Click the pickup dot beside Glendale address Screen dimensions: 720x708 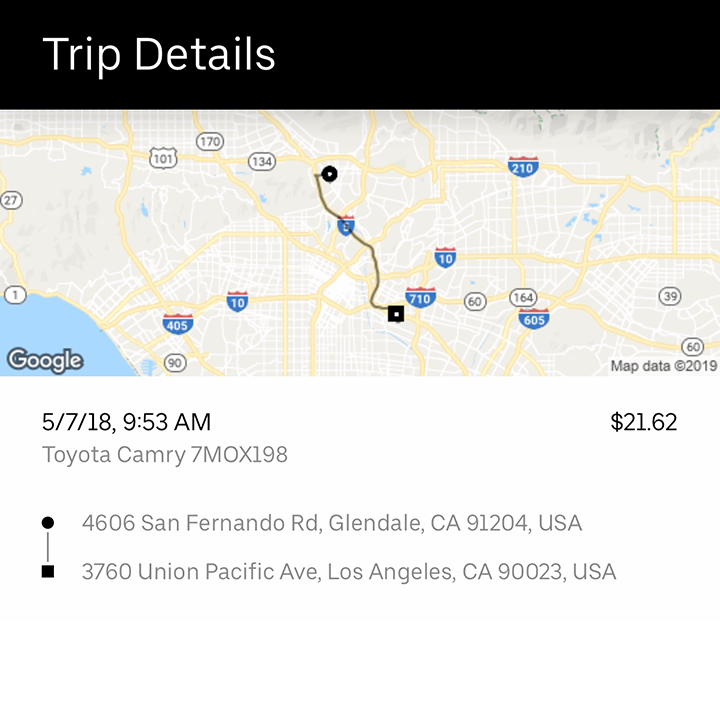pyautogui.click(x=48, y=523)
